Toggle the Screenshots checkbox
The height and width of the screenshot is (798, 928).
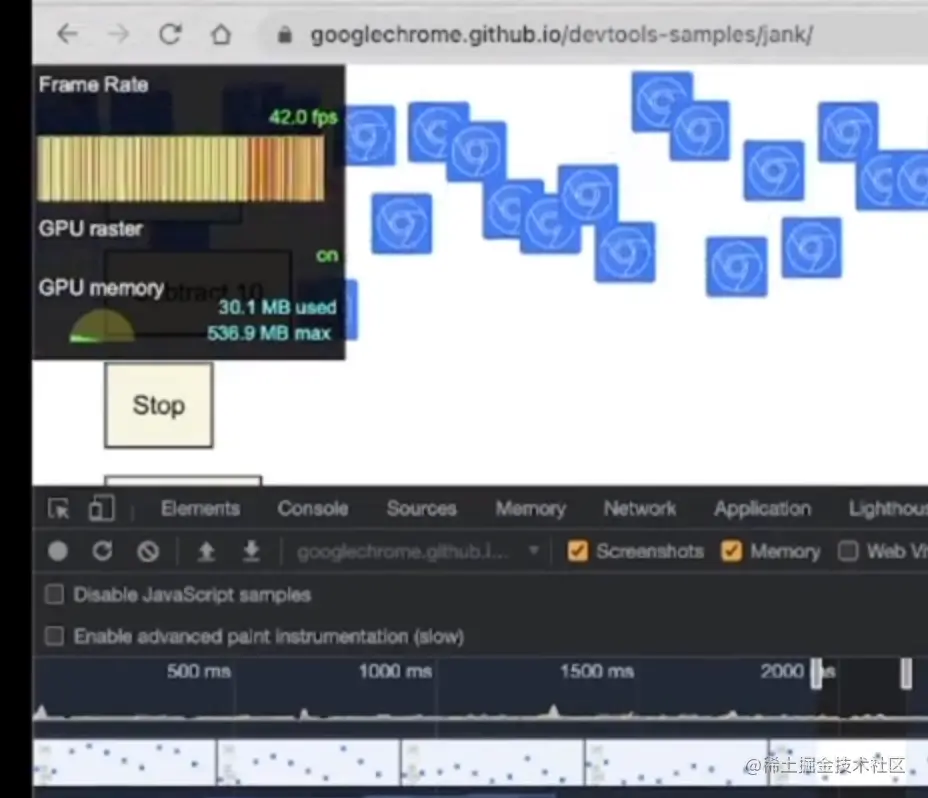point(578,551)
